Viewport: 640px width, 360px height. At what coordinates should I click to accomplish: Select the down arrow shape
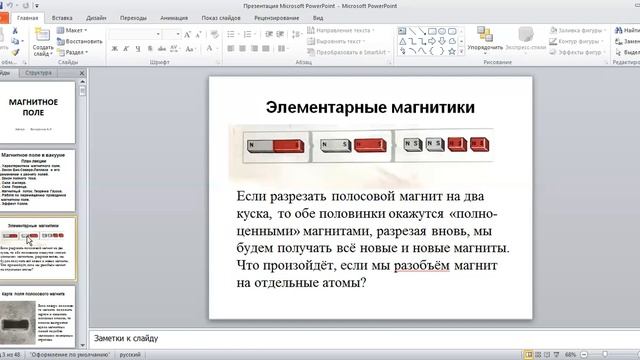coord(442,41)
